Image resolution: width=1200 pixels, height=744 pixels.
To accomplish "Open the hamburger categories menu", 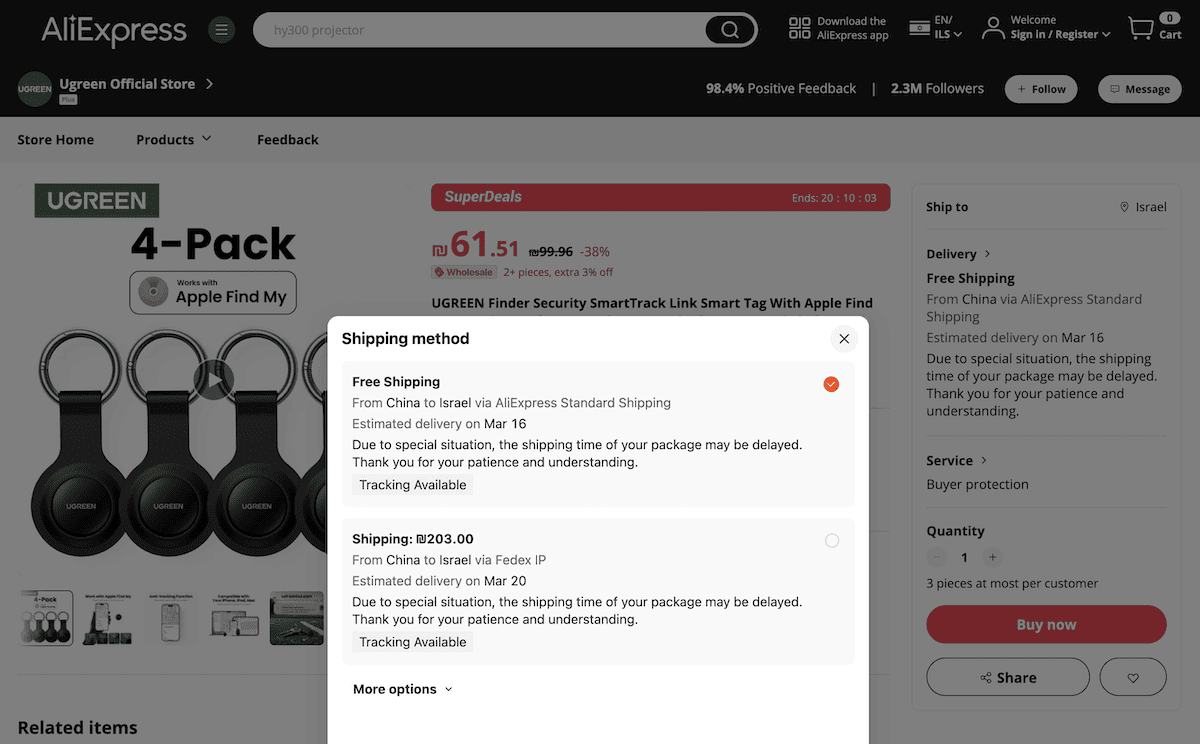I will click(x=221, y=29).
